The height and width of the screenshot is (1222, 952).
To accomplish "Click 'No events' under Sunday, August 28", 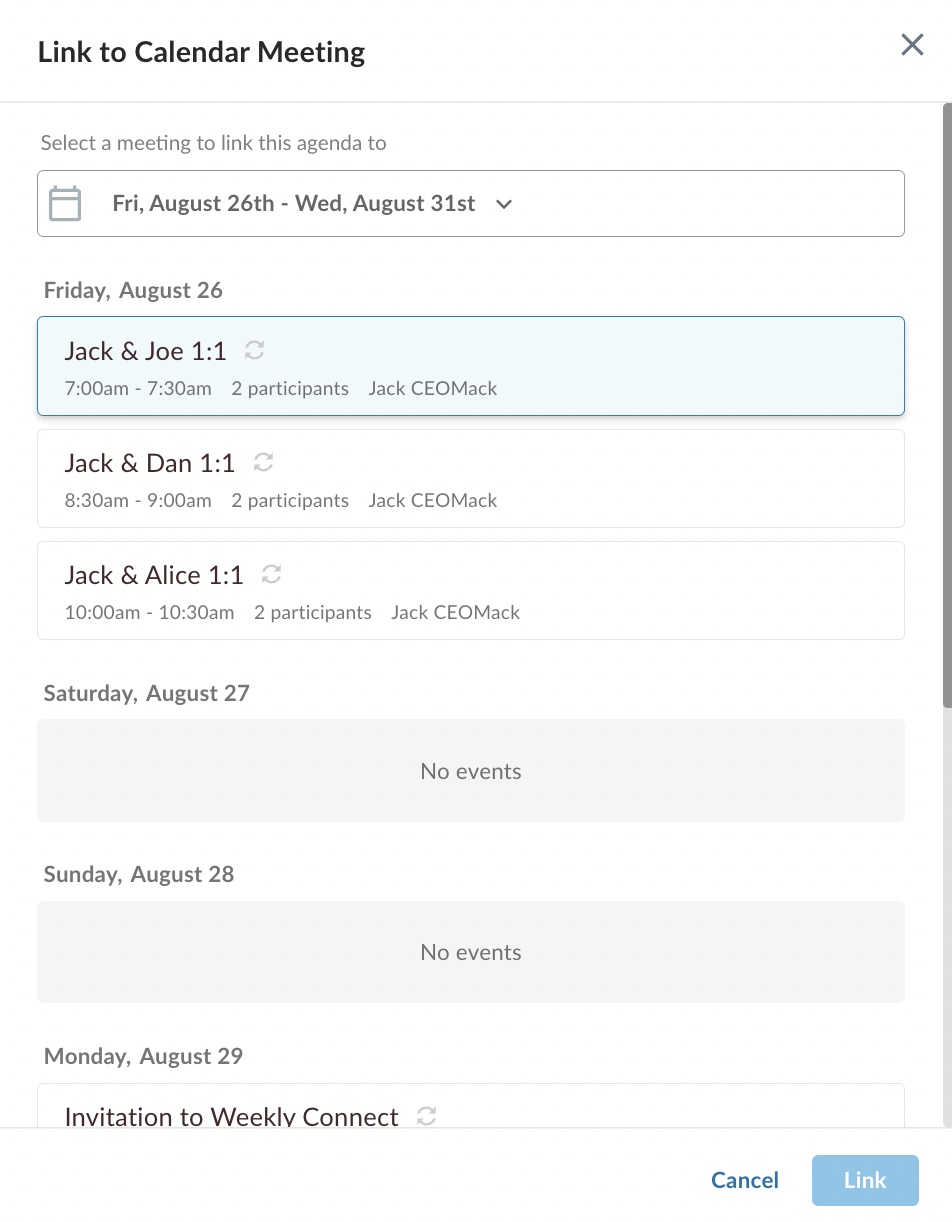I will pyautogui.click(x=471, y=952).
